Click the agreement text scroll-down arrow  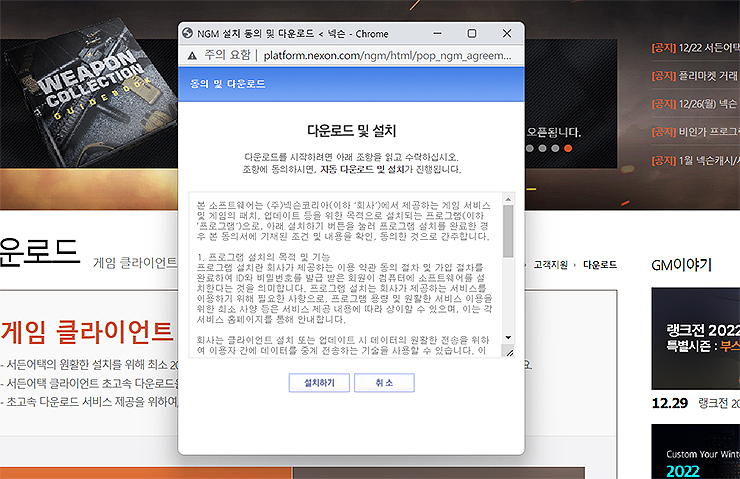(x=508, y=337)
